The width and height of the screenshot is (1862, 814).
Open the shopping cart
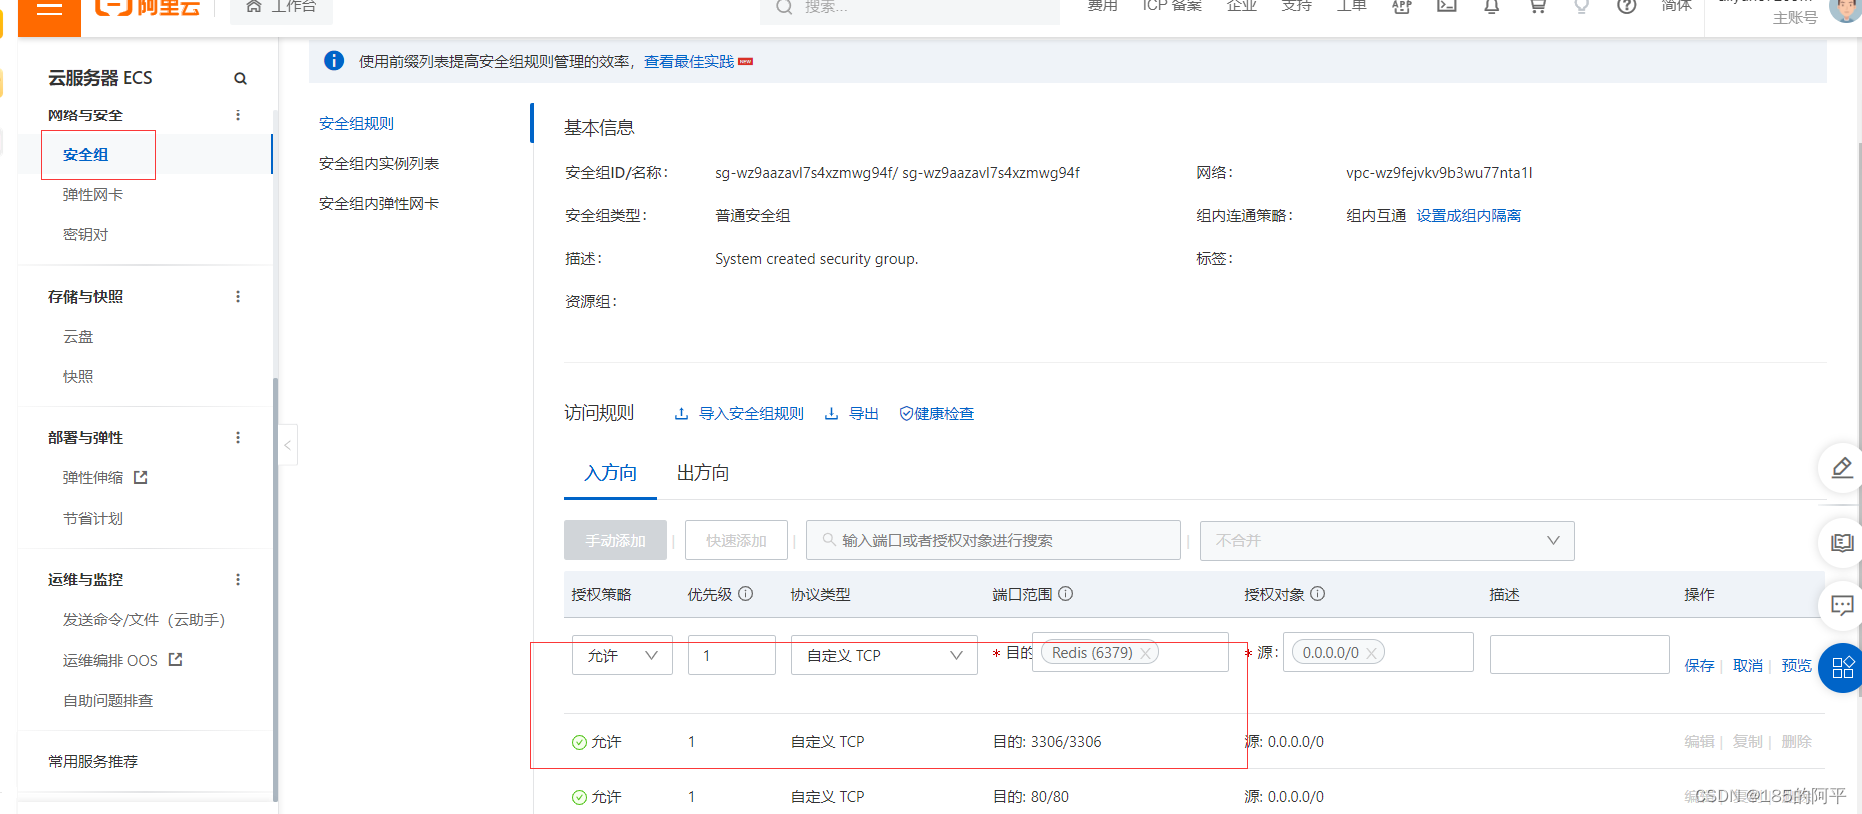[1537, 6]
